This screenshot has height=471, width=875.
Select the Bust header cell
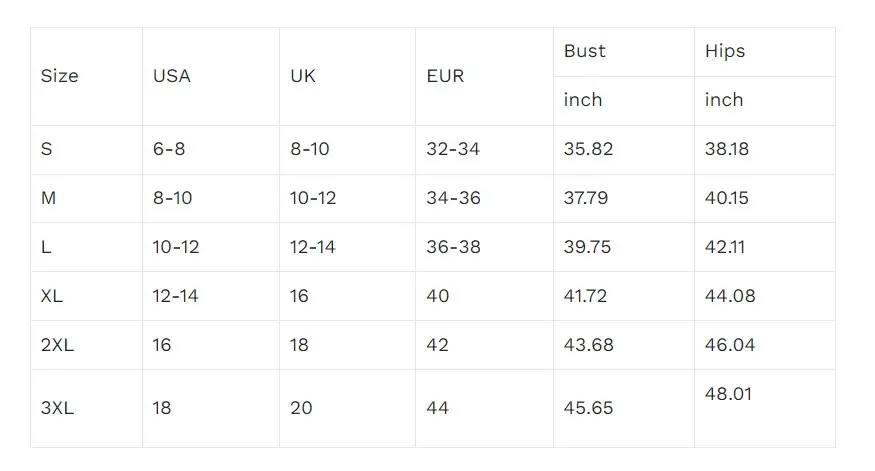pyautogui.click(x=584, y=51)
